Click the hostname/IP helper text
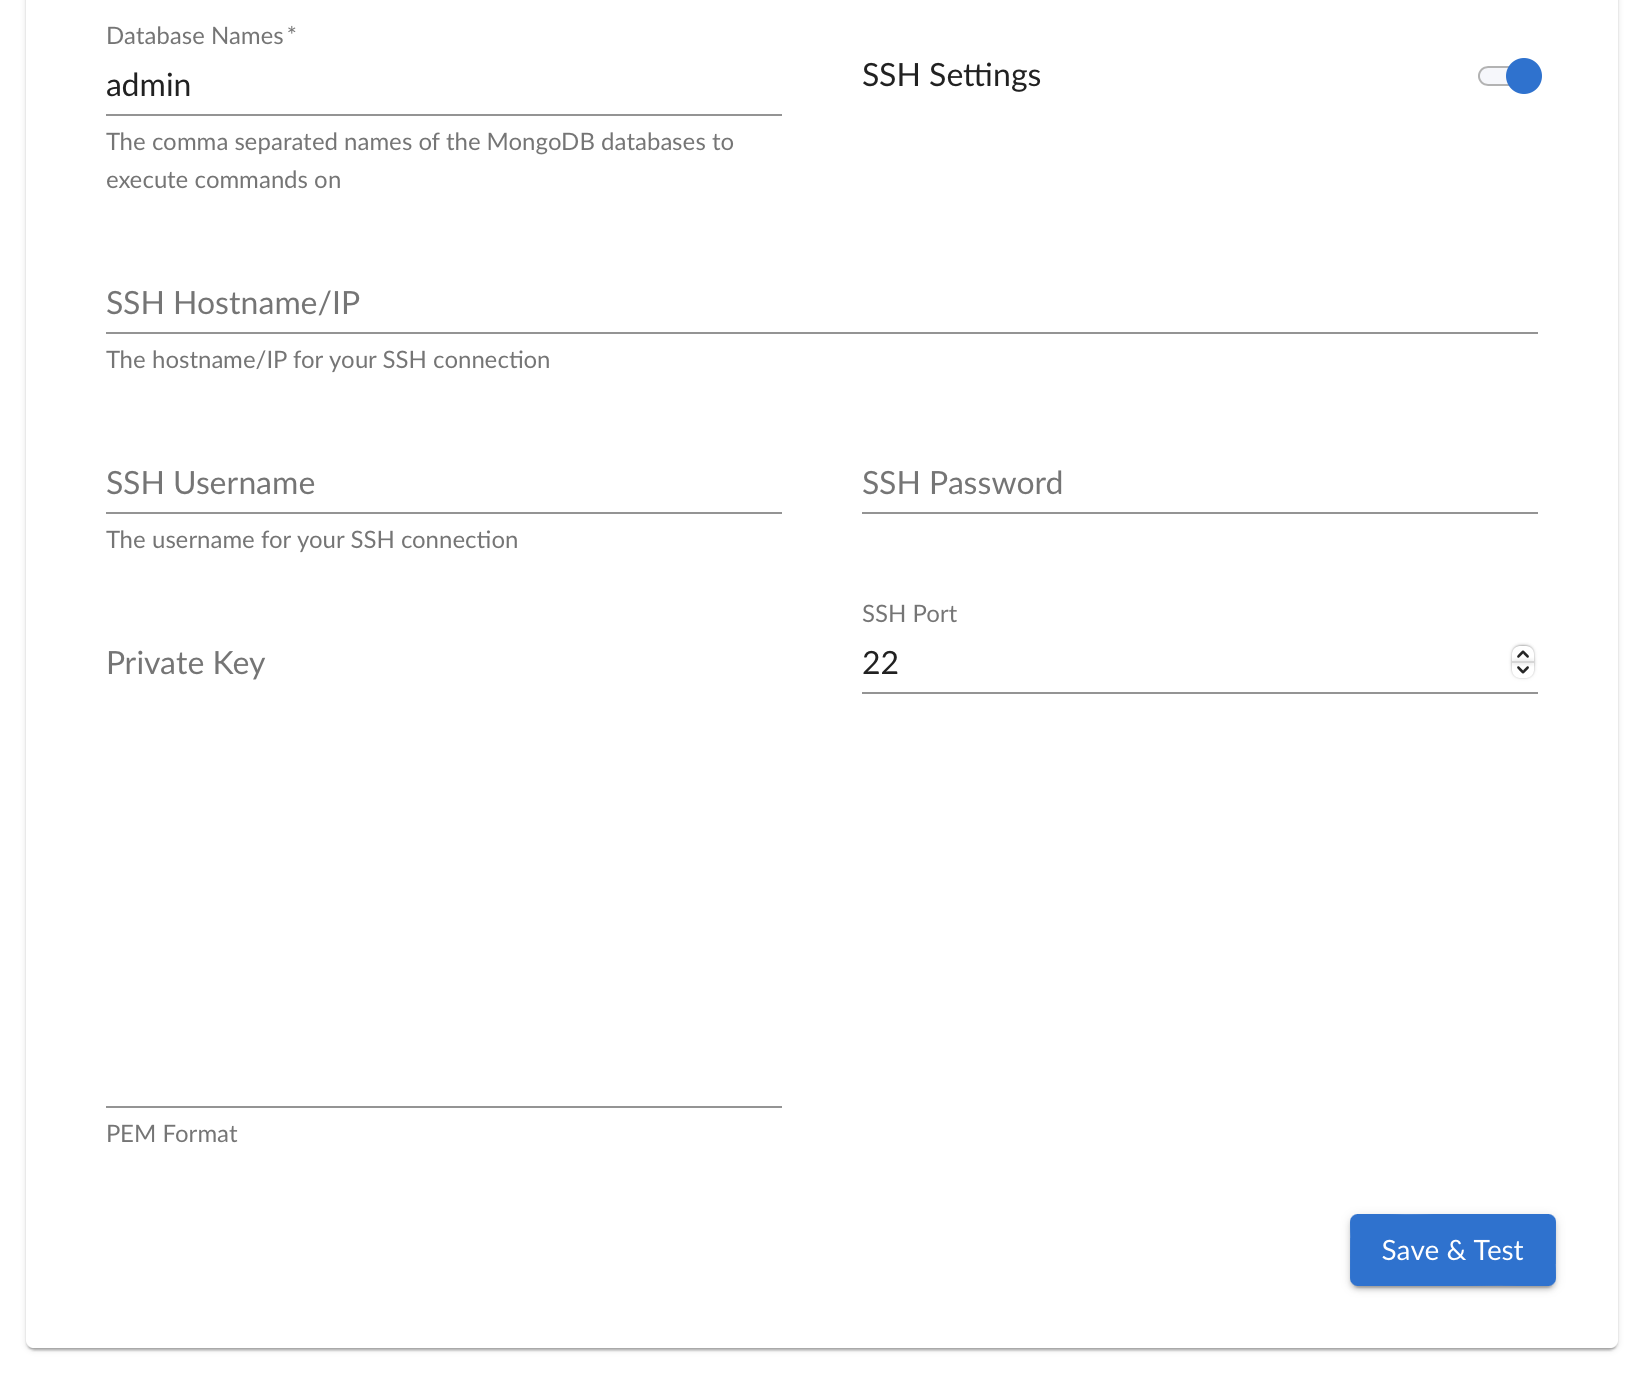This screenshot has height=1374, width=1636. 328,360
